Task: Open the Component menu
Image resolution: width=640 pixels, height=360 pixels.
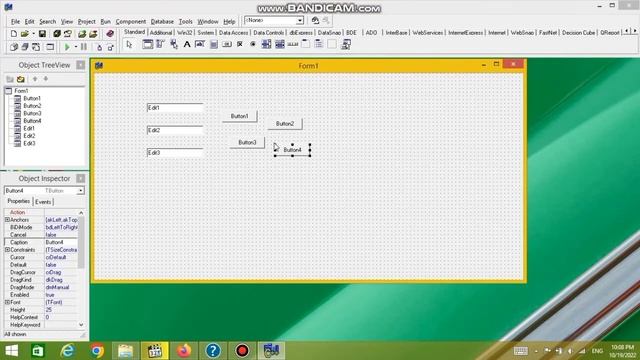Action: point(131,22)
